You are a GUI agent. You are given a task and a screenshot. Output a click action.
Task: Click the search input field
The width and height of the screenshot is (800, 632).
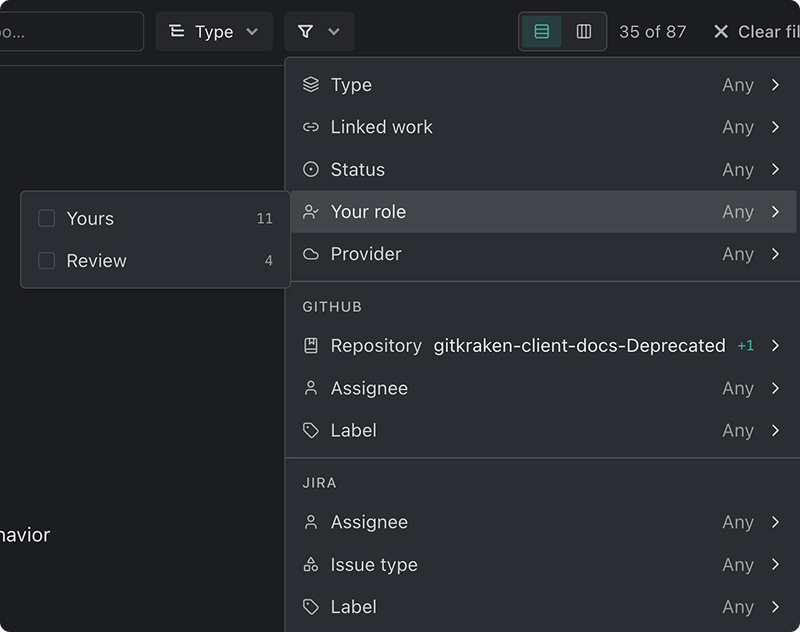[70, 32]
